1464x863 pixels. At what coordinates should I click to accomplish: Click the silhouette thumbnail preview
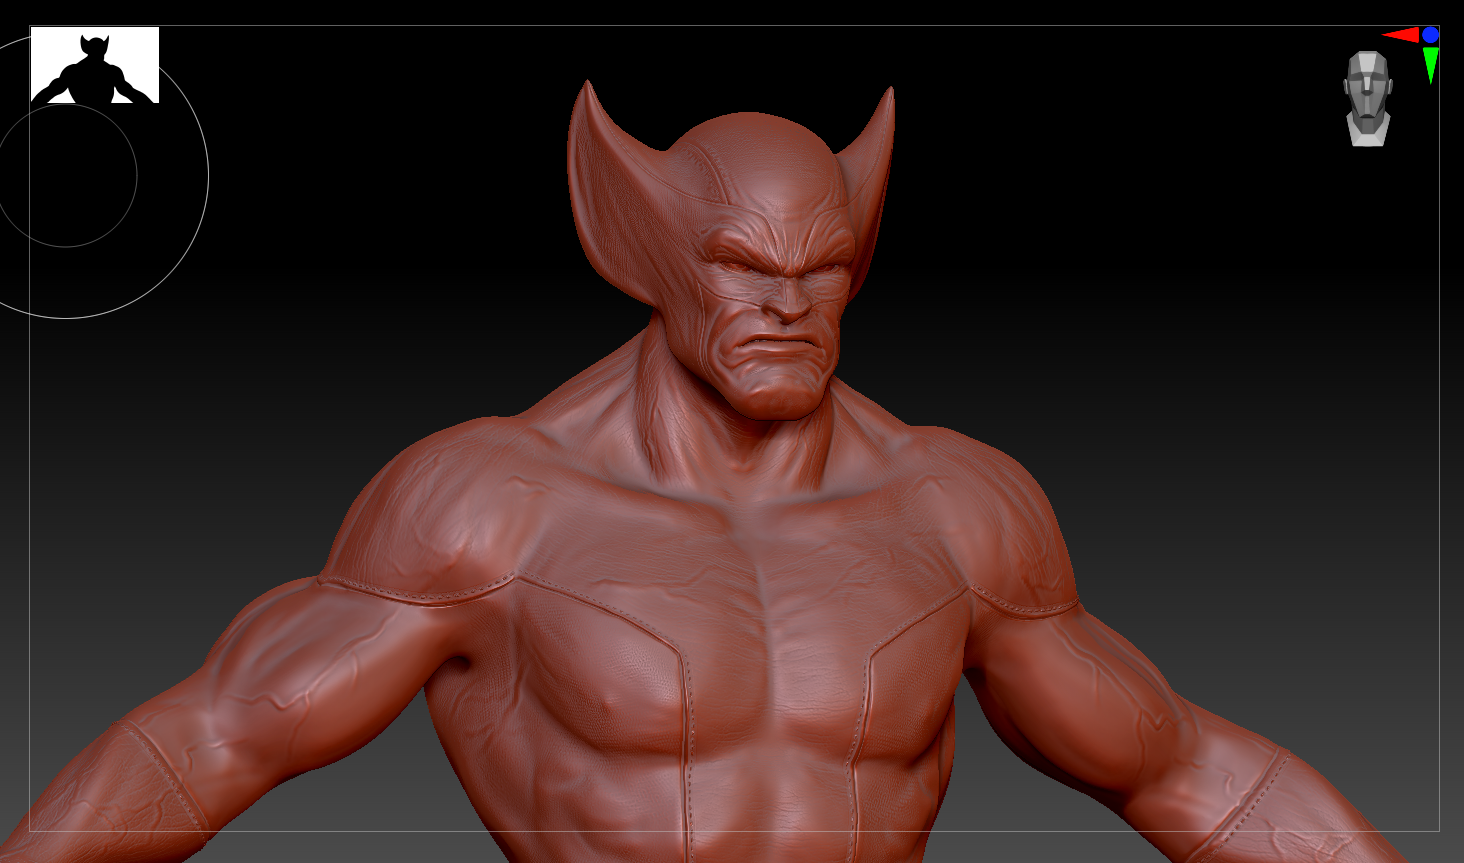click(95, 65)
